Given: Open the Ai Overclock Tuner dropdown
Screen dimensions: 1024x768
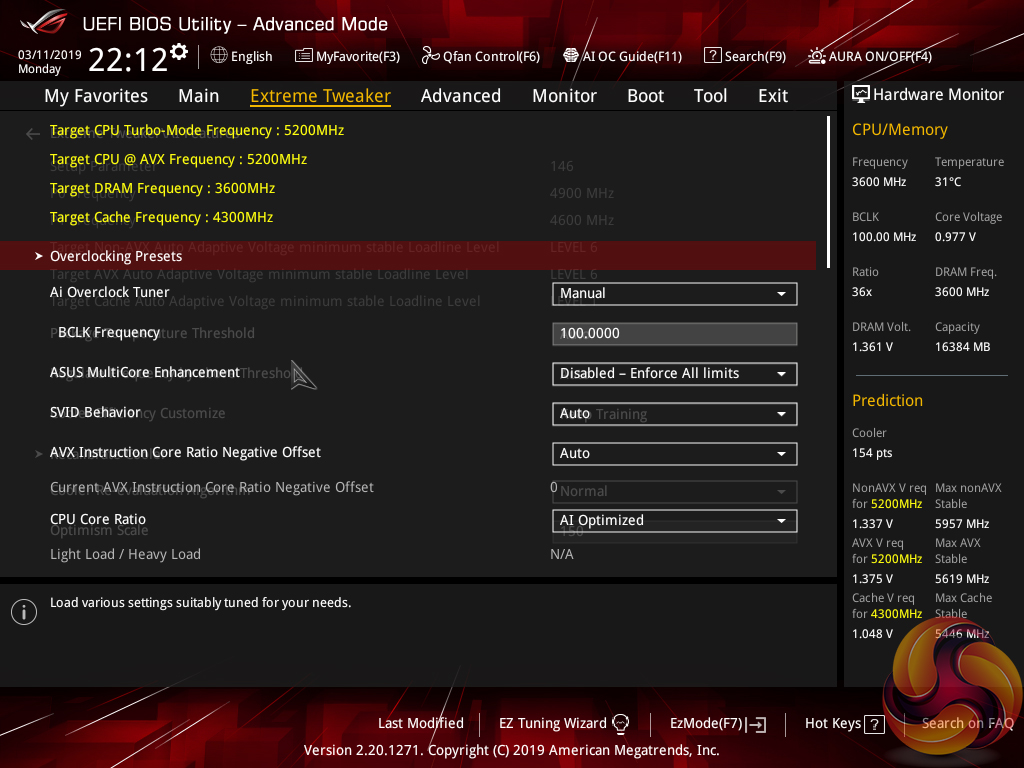Looking at the screenshot, I should [x=674, y=294].
